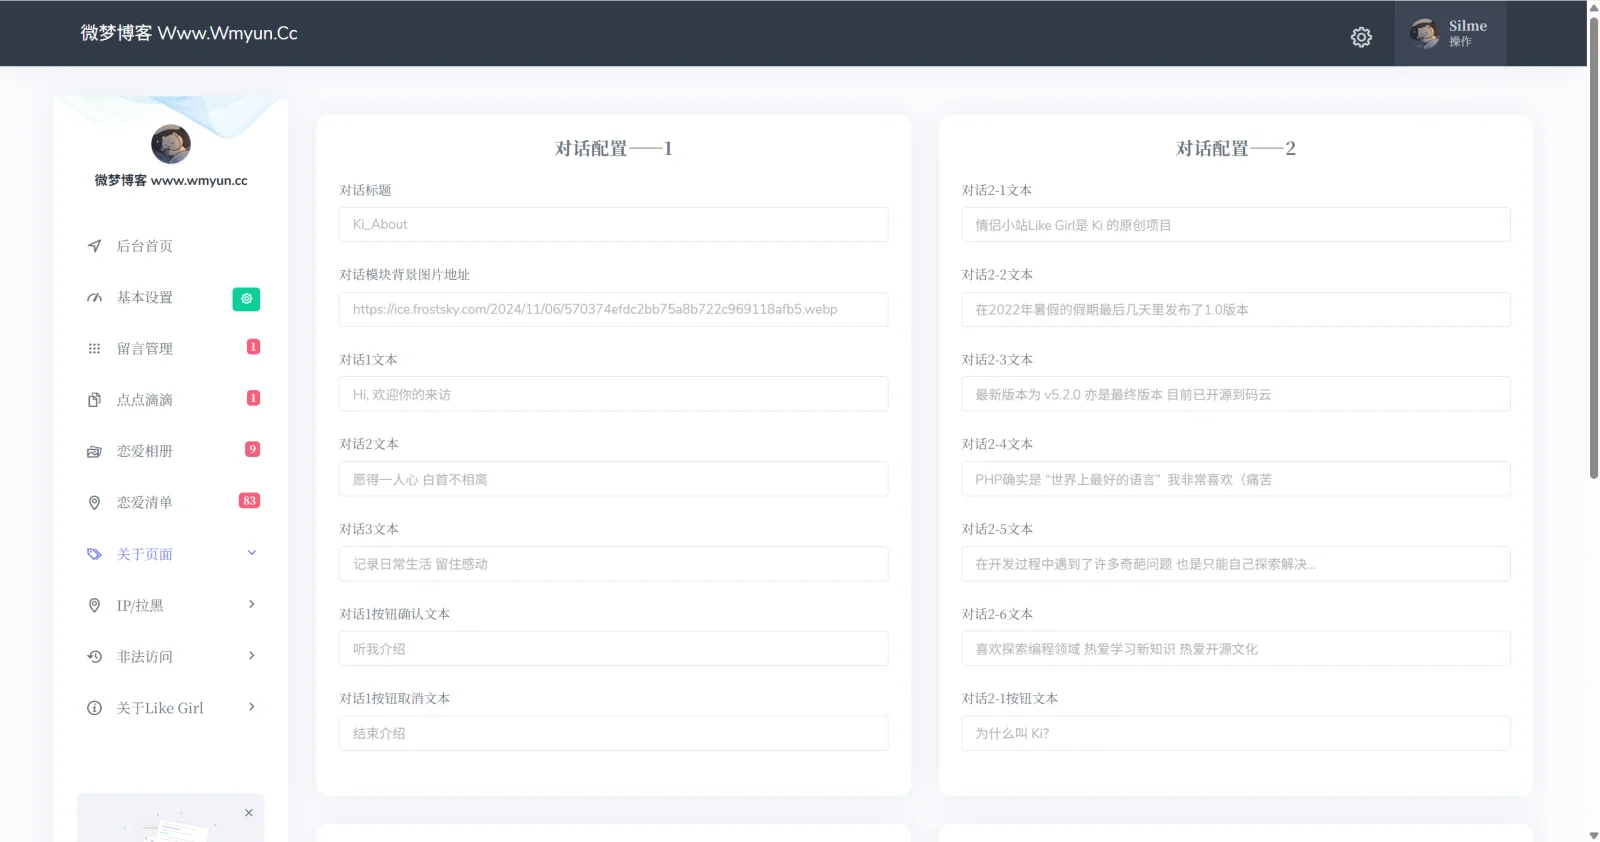Viewport: 1600px width, 842px height.
Task: Click the 对话2-1文本 input field
Action: click(x=1236, y=224)
